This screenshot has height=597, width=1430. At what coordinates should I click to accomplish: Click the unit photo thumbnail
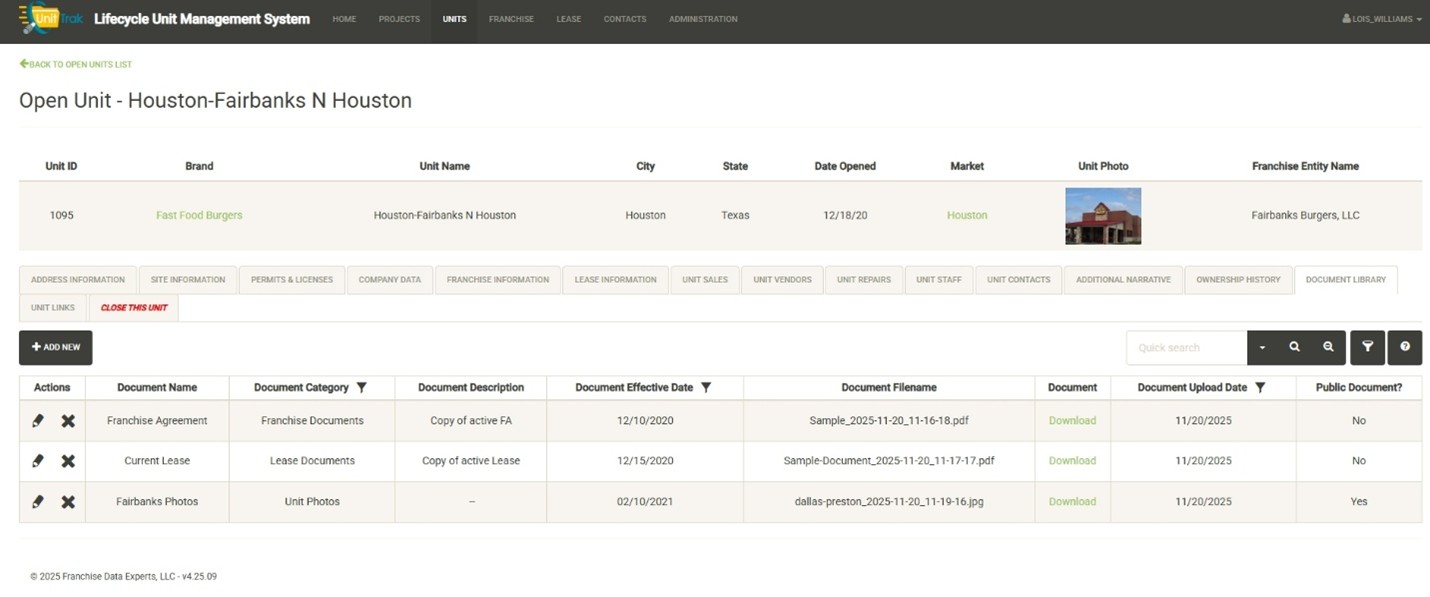[1103, 216]
